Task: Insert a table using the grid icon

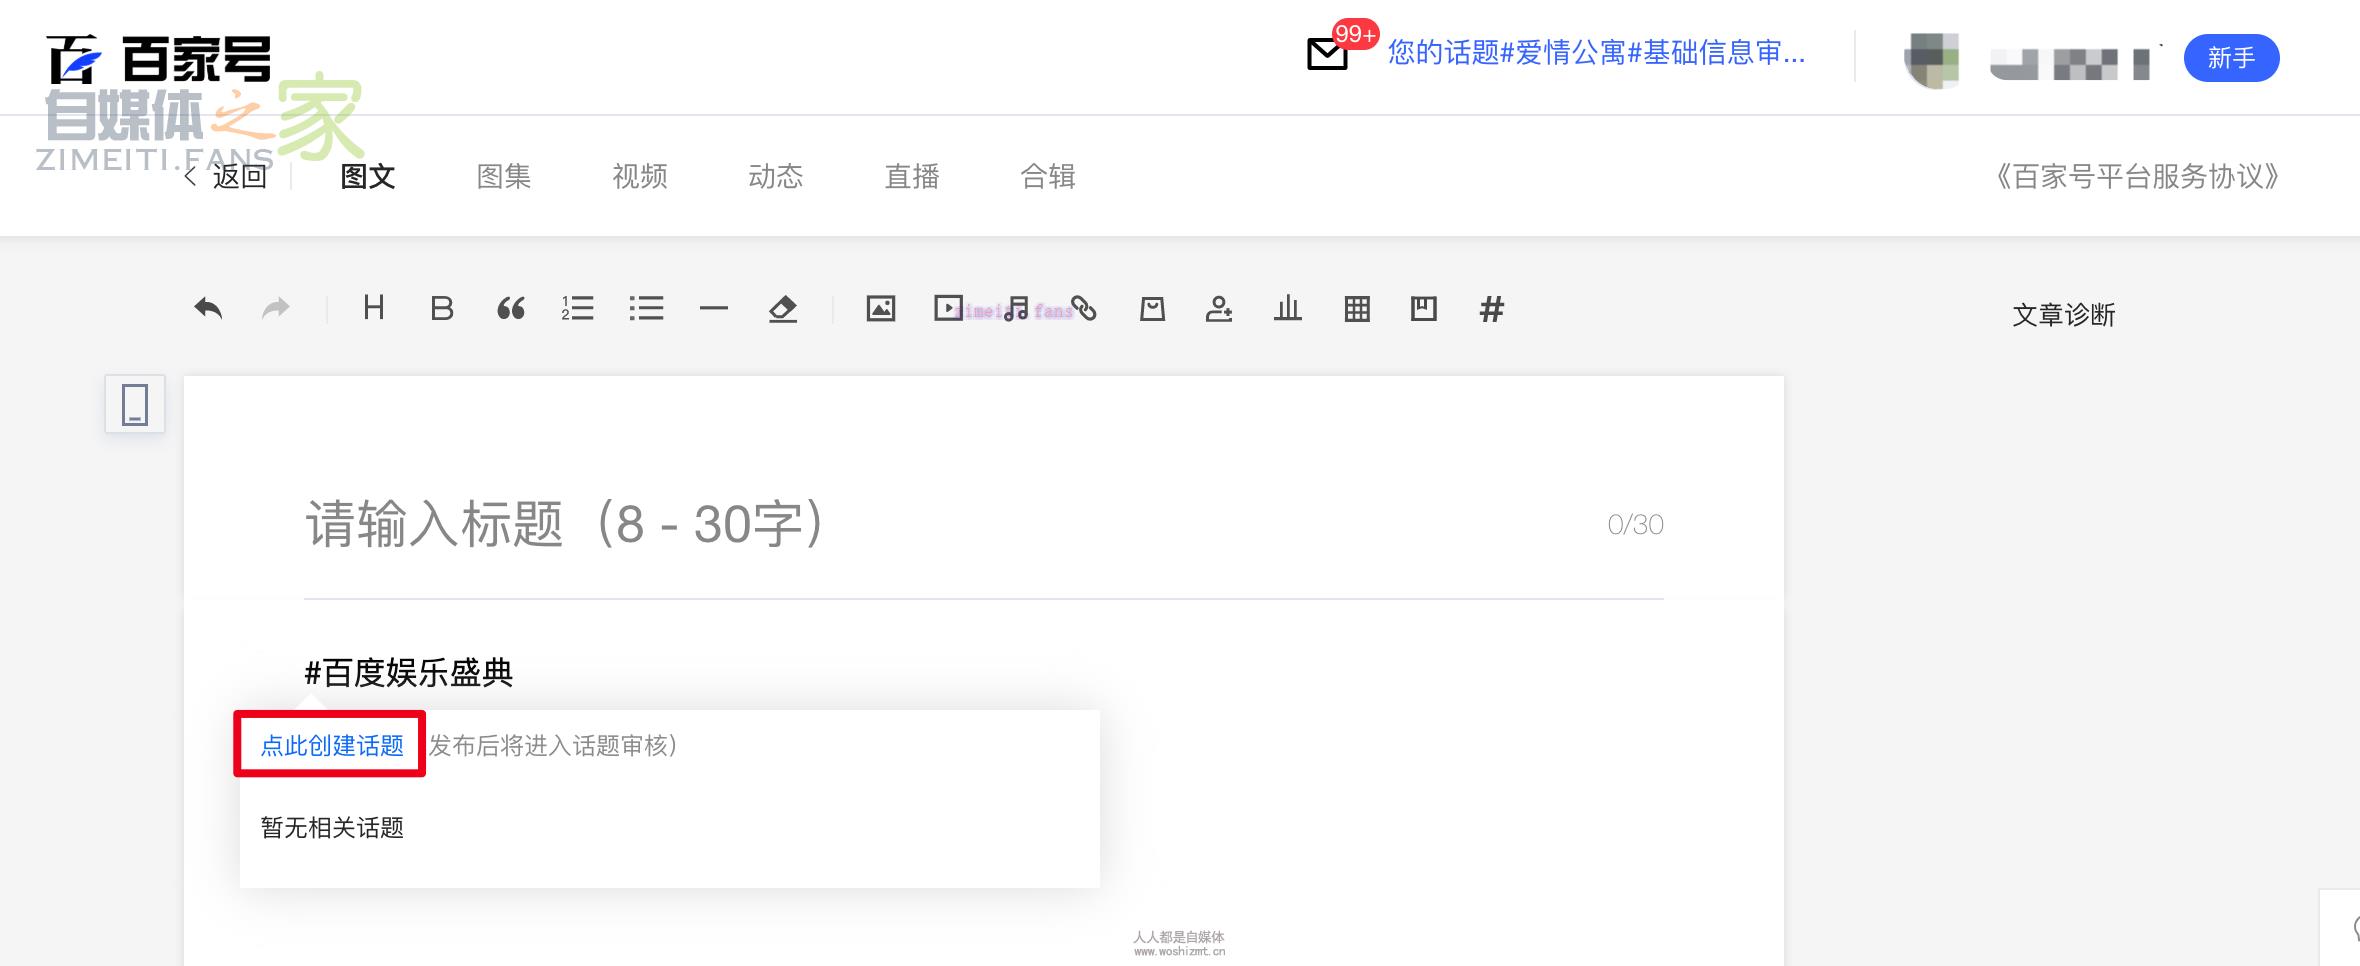Action: (x=1357, y=309)
